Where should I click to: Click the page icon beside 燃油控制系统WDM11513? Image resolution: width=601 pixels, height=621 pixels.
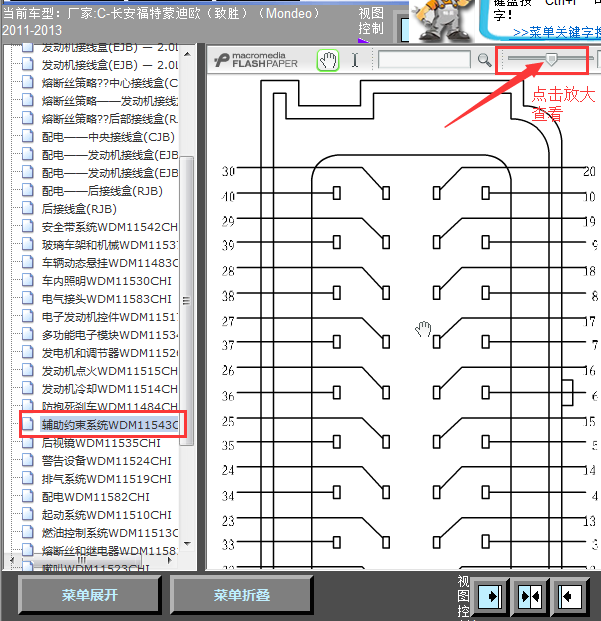point(28,532)
